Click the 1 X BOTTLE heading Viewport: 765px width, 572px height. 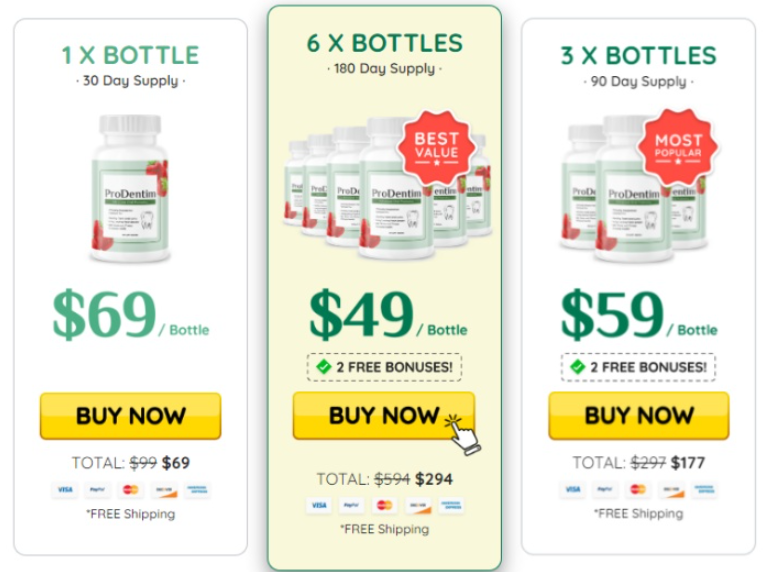click(x=130, y=55)
